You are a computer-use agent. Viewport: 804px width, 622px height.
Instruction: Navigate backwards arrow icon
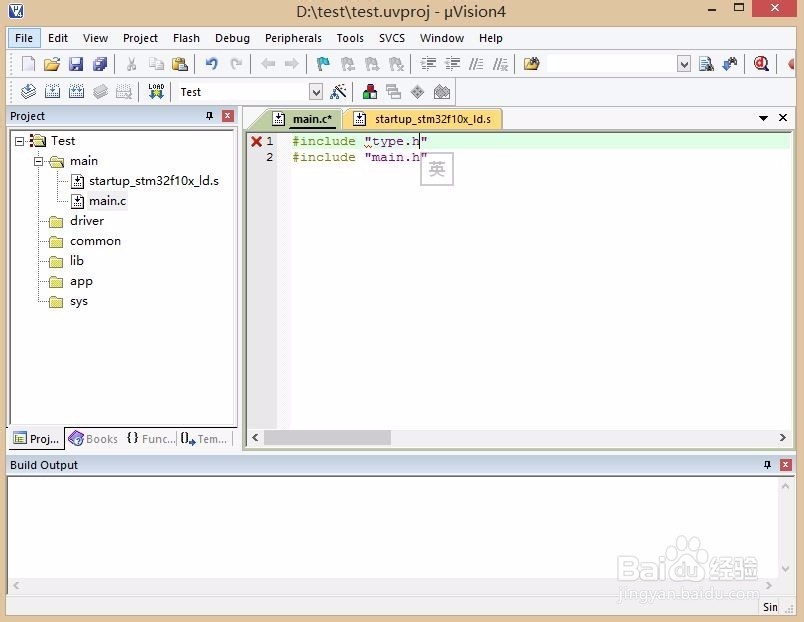[268, 64]
